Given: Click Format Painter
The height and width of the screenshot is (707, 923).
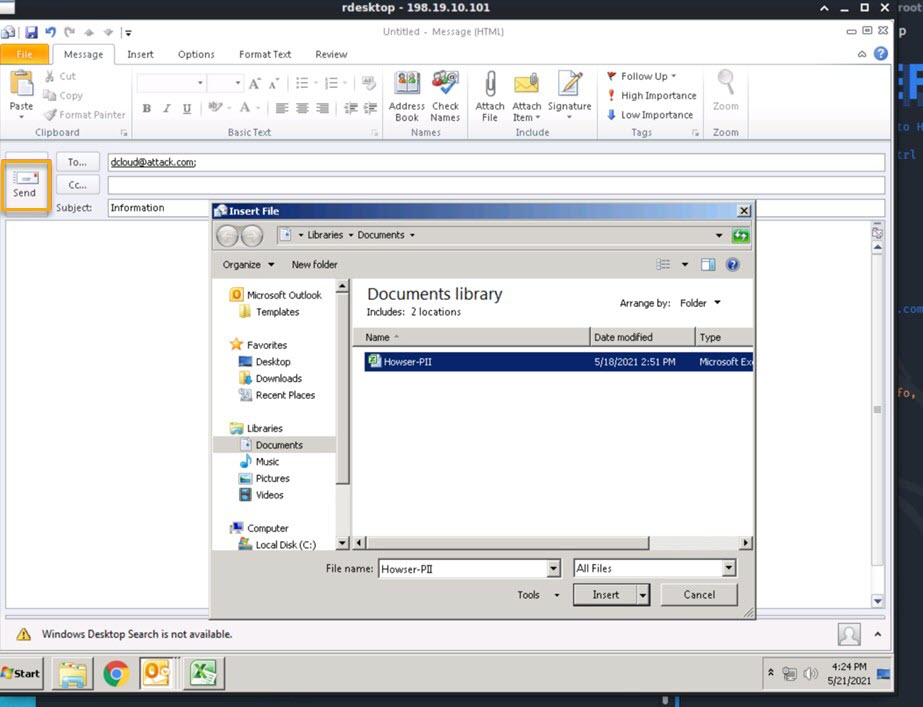Looking at the screenshot, I should [x=85, y=115].
